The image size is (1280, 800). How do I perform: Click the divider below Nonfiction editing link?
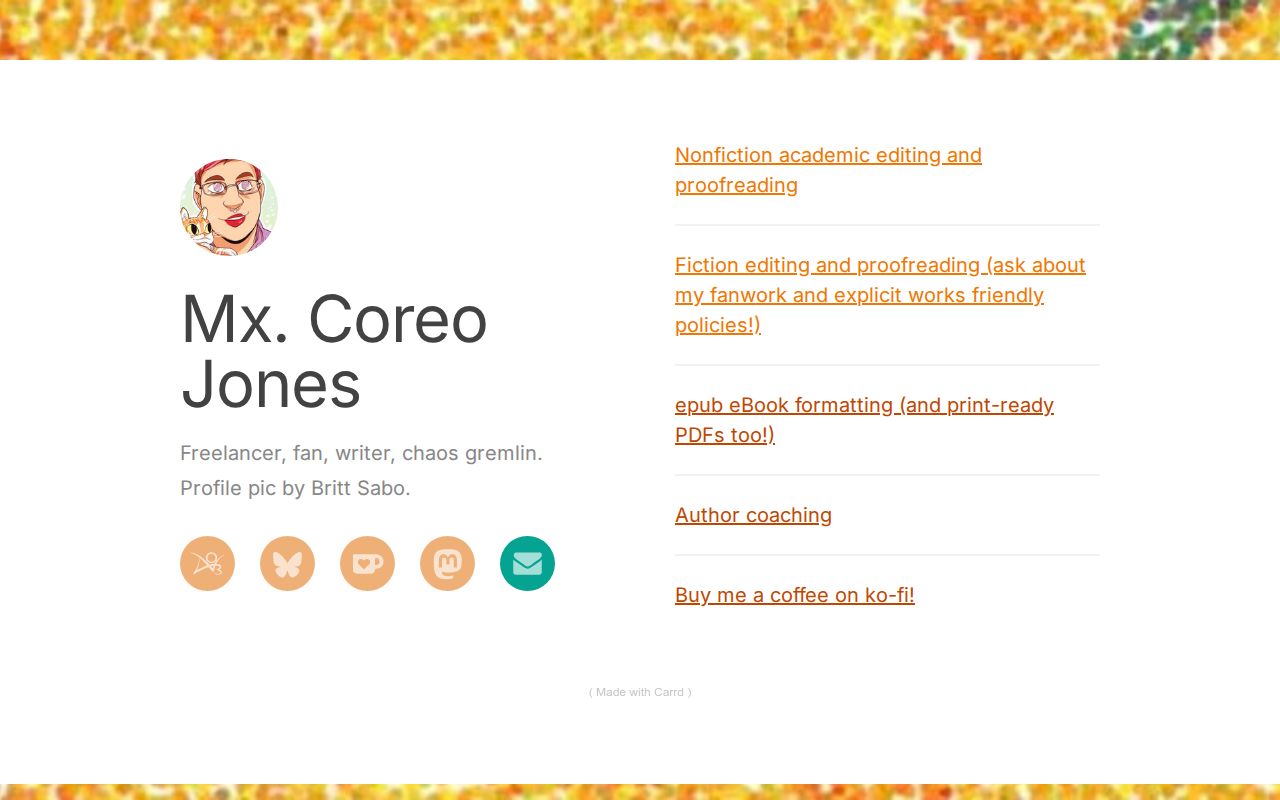(x=887, y=225)
